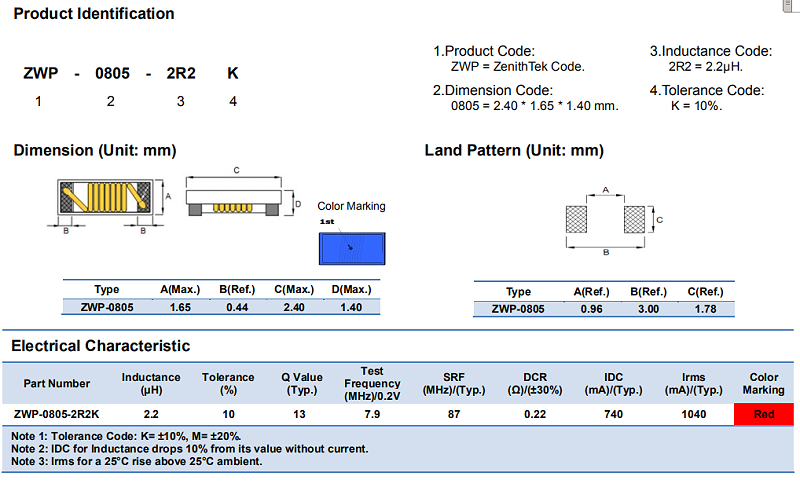Viewport: 800px width, 491px height.
Task: Click the top-view inductor coil diagram
Action: [105, 197]
